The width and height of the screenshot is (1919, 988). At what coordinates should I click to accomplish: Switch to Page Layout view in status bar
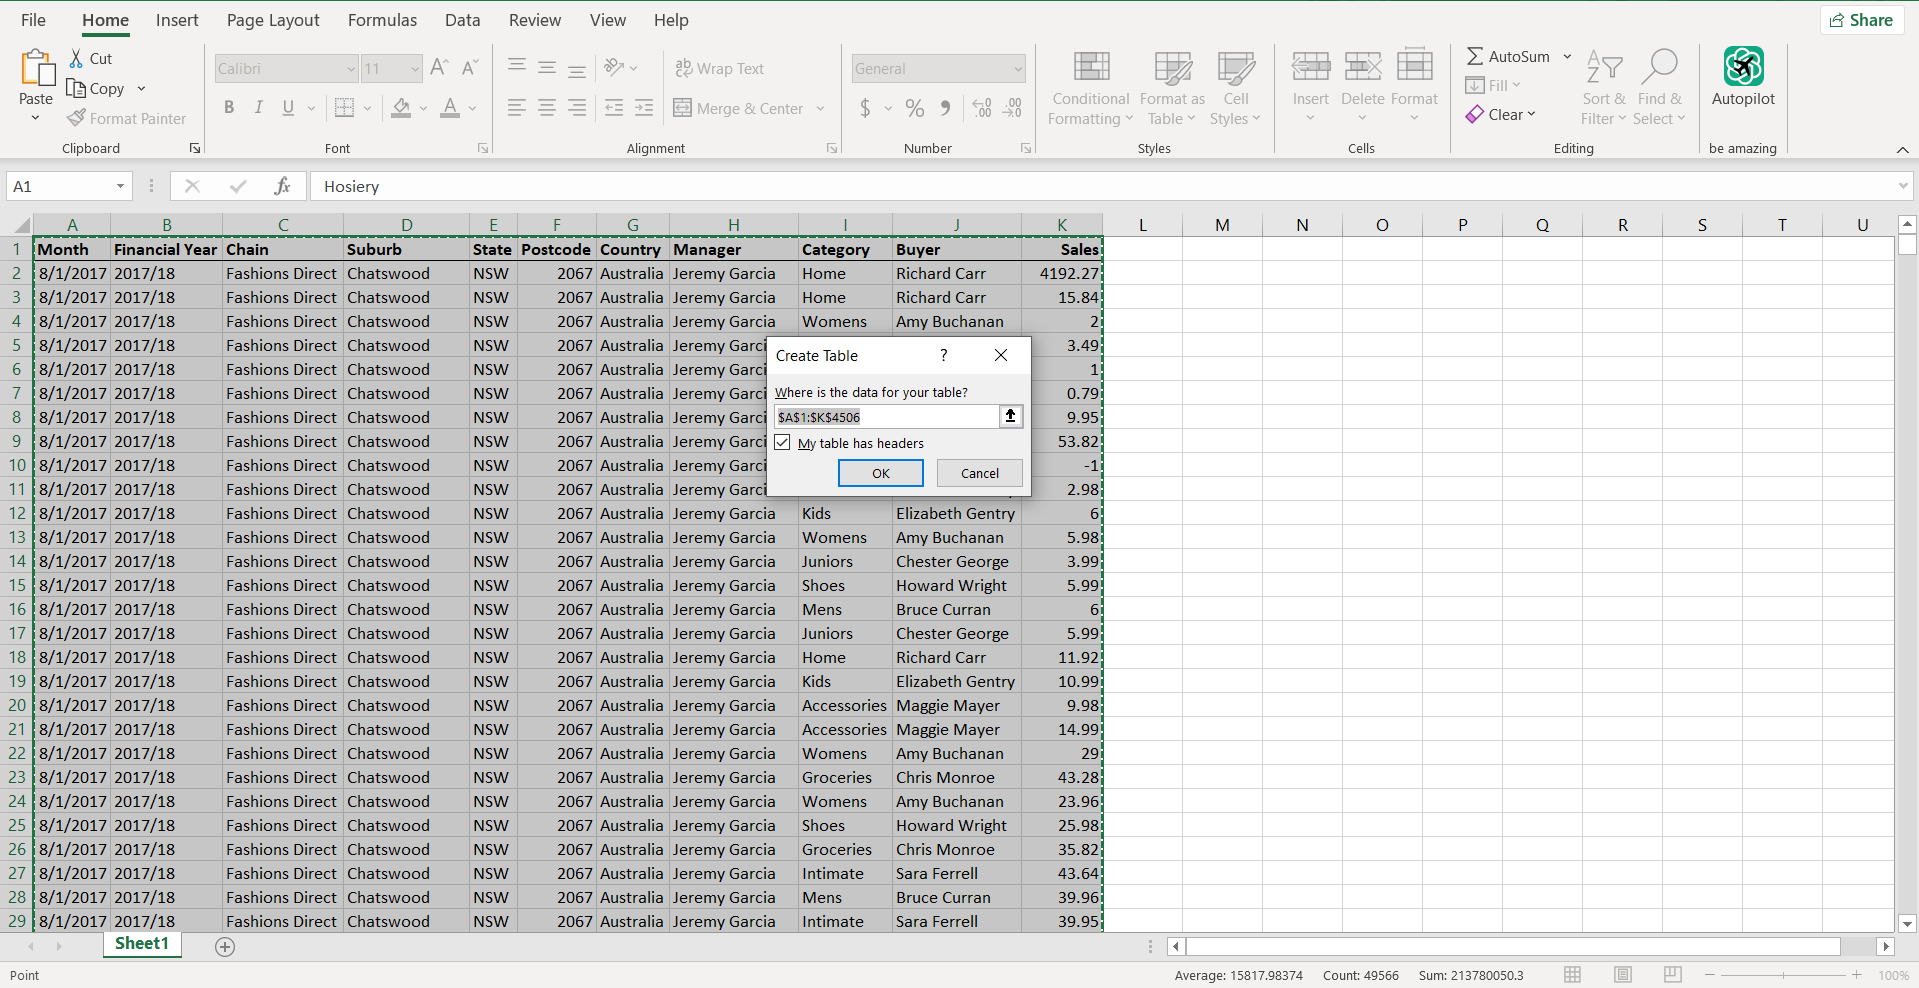[x=1622, y=975]
